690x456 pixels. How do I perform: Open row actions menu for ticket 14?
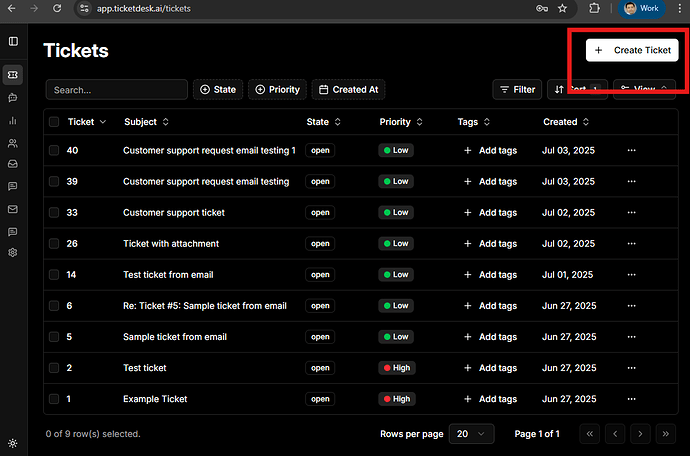pyautogui.click(x=631, y=275)
